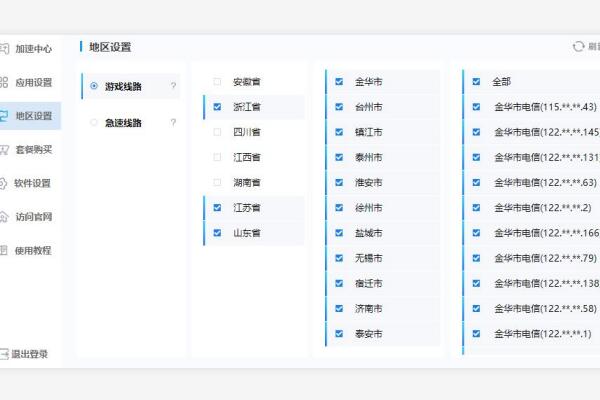Click the help icon next to 急速线路
Image resolution: width=600 pixels, height=400 pixels.
click(173, 122)
